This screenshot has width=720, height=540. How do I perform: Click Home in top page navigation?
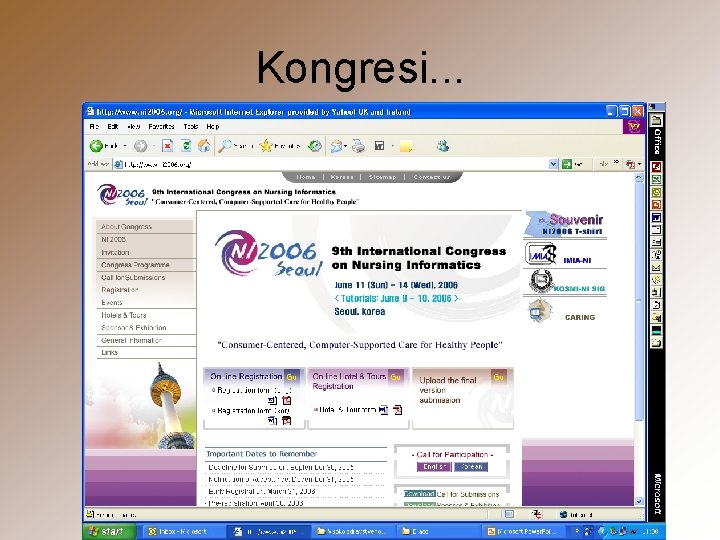[x=306, y=177]
